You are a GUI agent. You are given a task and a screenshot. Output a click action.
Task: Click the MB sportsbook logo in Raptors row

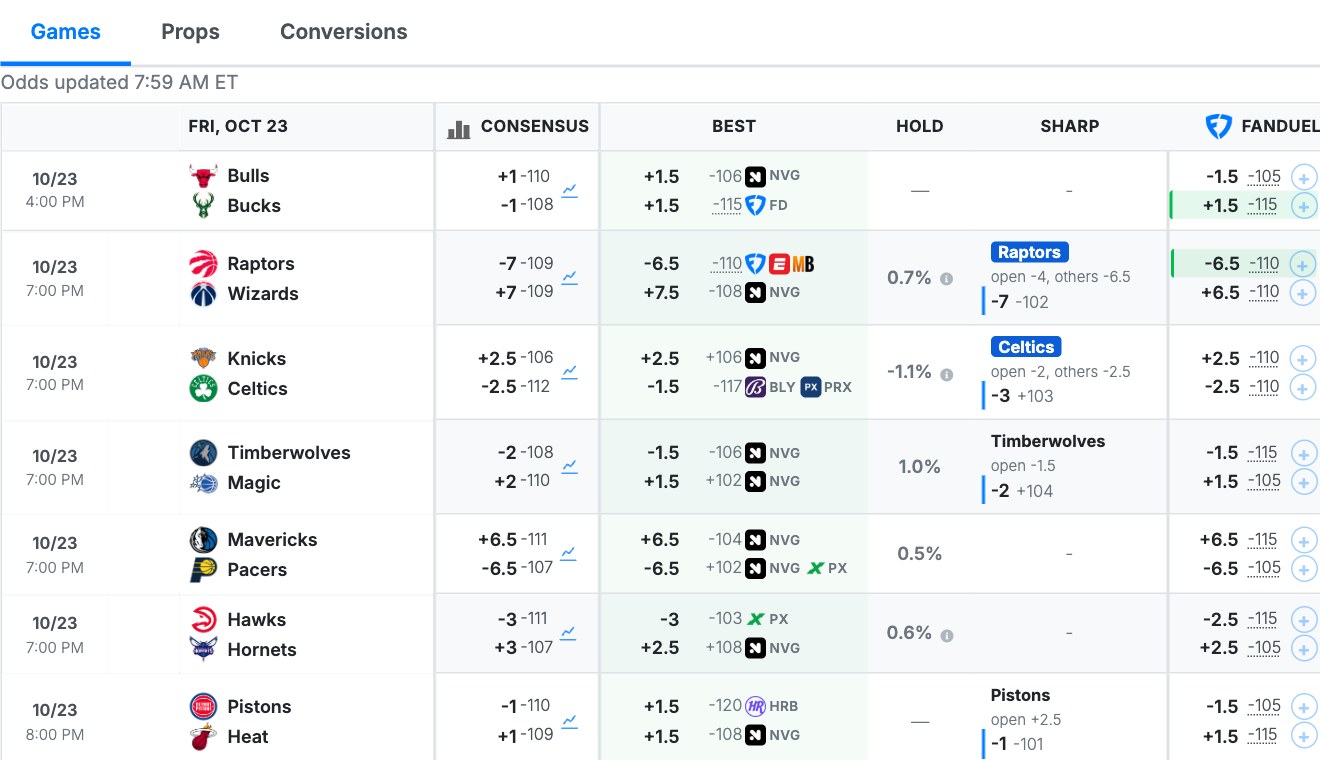[x=803, y=264]
